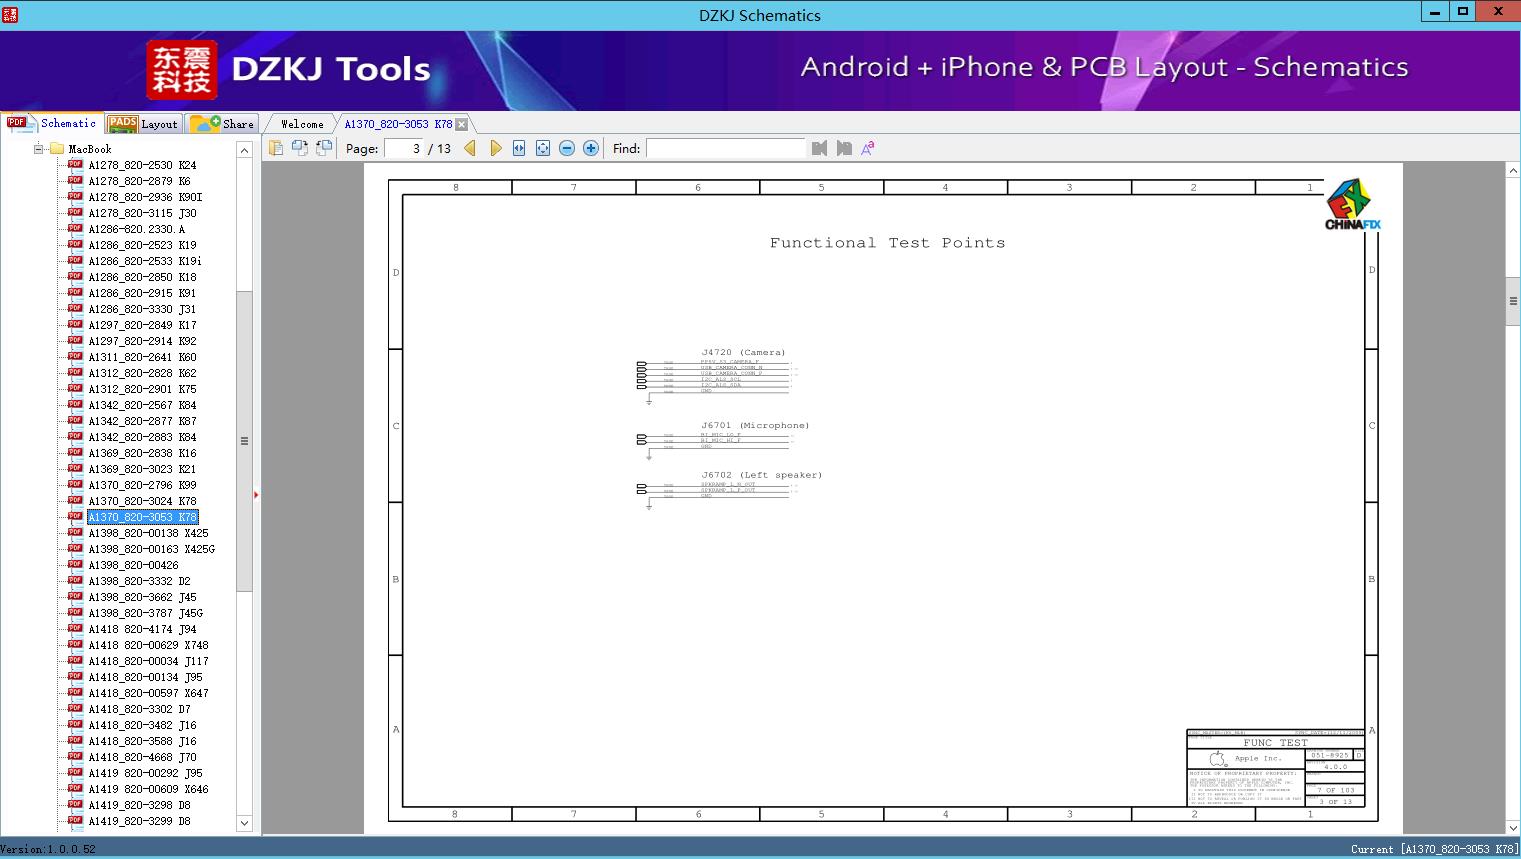
Task: Open schematic A1278_820-3115 J30
Action: click(142, 213)
